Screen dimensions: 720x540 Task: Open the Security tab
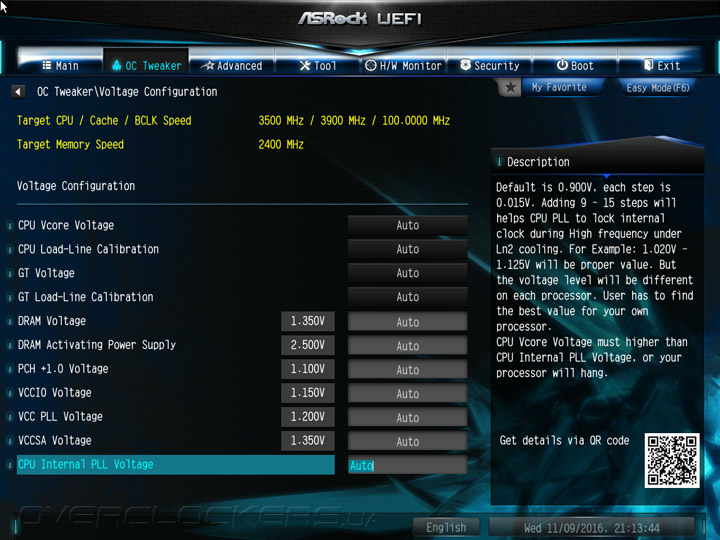point(489,66)
